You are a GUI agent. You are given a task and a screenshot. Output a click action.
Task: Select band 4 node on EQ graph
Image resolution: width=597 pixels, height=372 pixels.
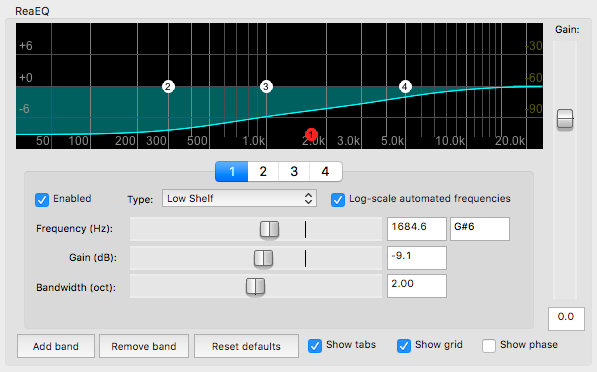pyautogui.click(x=405, y=87)
